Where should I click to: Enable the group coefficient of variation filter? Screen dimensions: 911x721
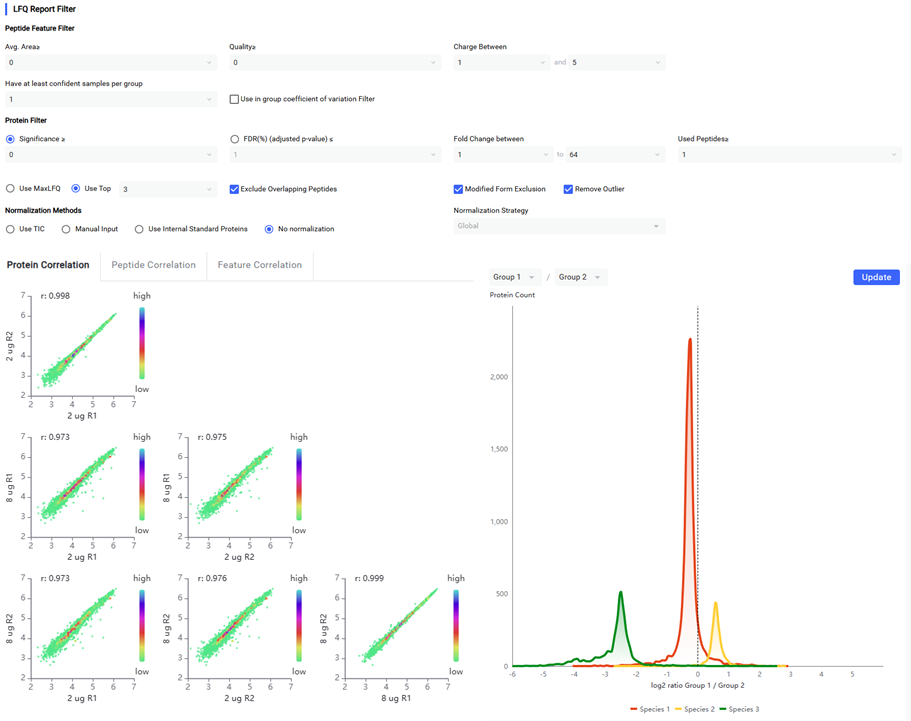point(234,99)
